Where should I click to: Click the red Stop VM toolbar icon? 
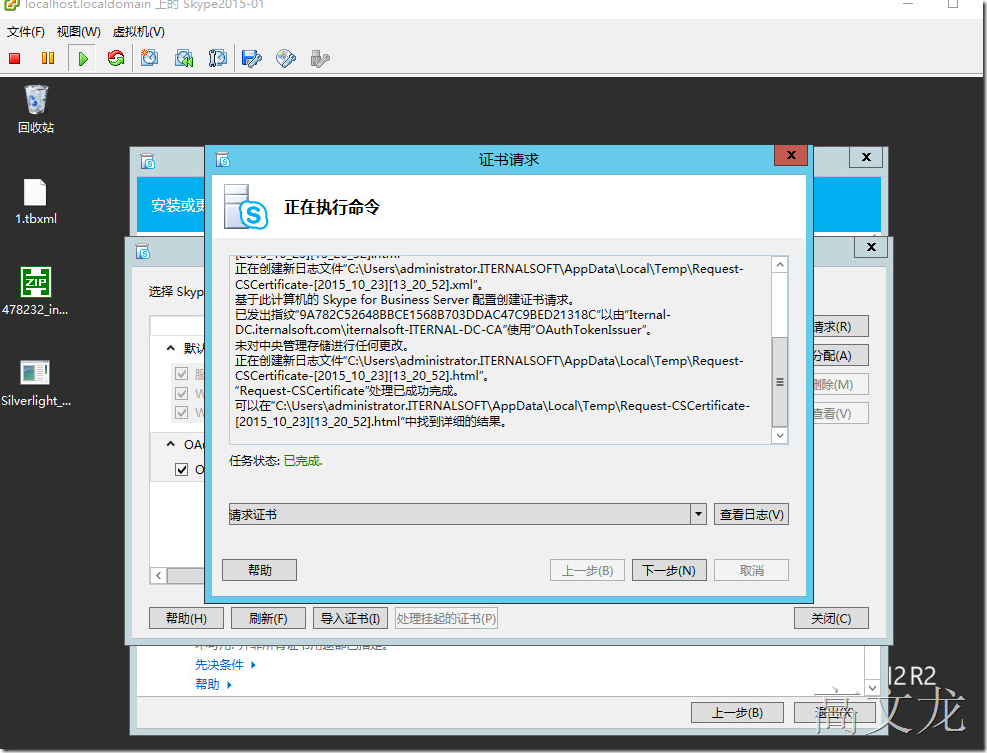(14, 59)
